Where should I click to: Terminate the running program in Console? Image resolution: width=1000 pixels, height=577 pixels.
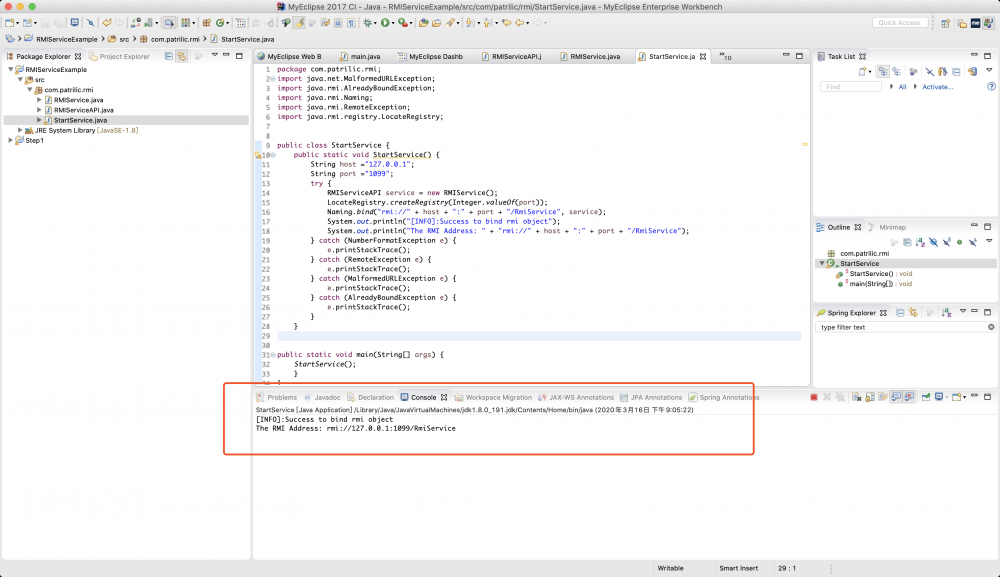(814, 397)
